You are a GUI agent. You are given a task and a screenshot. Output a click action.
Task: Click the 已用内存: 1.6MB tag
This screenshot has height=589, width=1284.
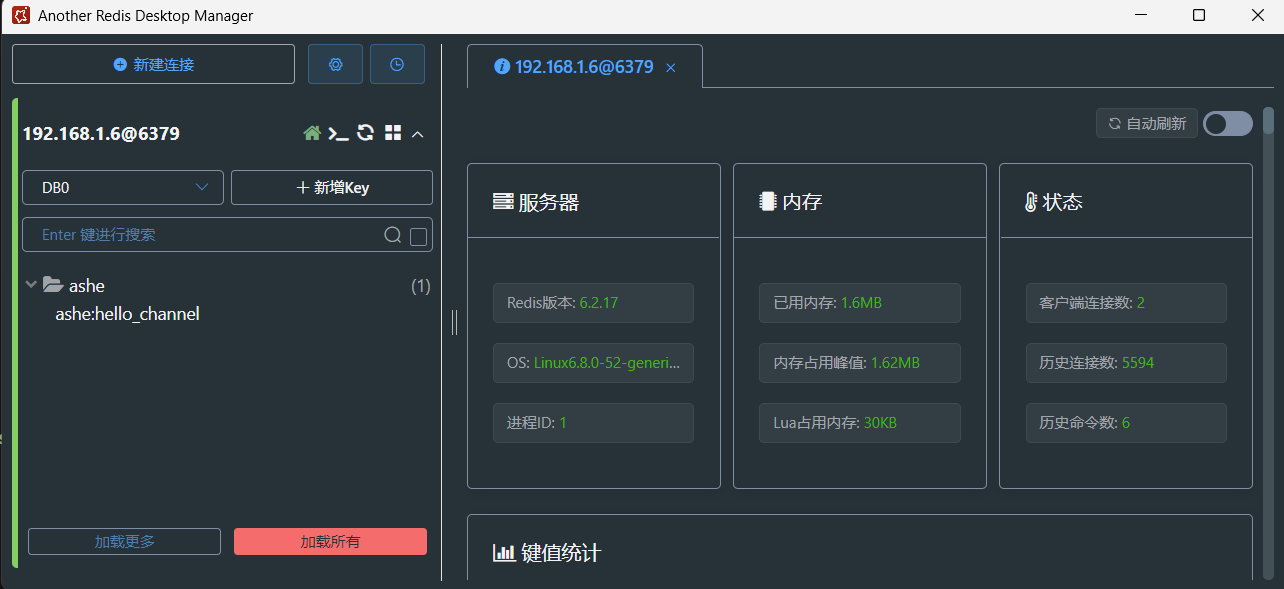[860, 303]
